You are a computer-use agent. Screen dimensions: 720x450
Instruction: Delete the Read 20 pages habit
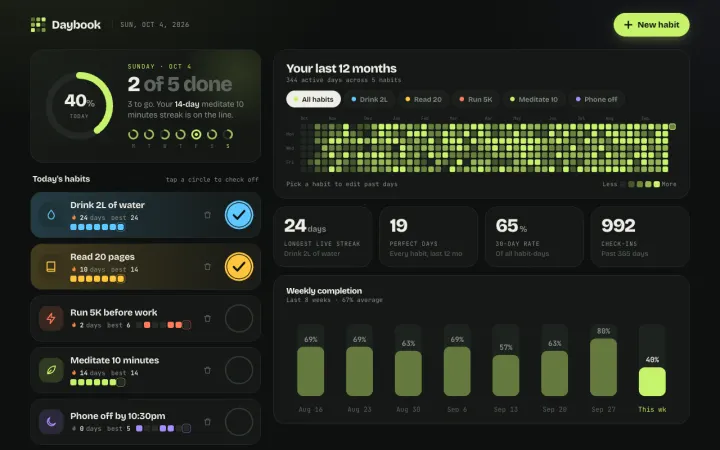pos(208,266)
